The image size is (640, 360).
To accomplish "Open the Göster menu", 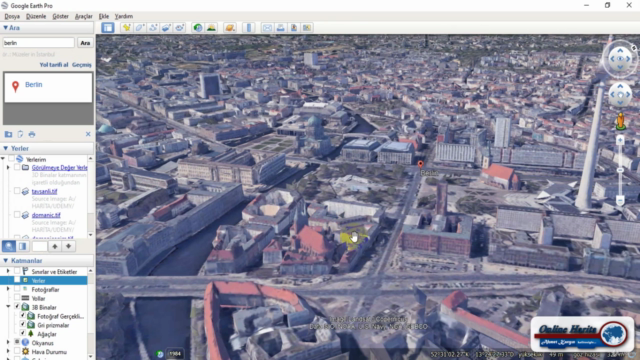I will [60, 16].
